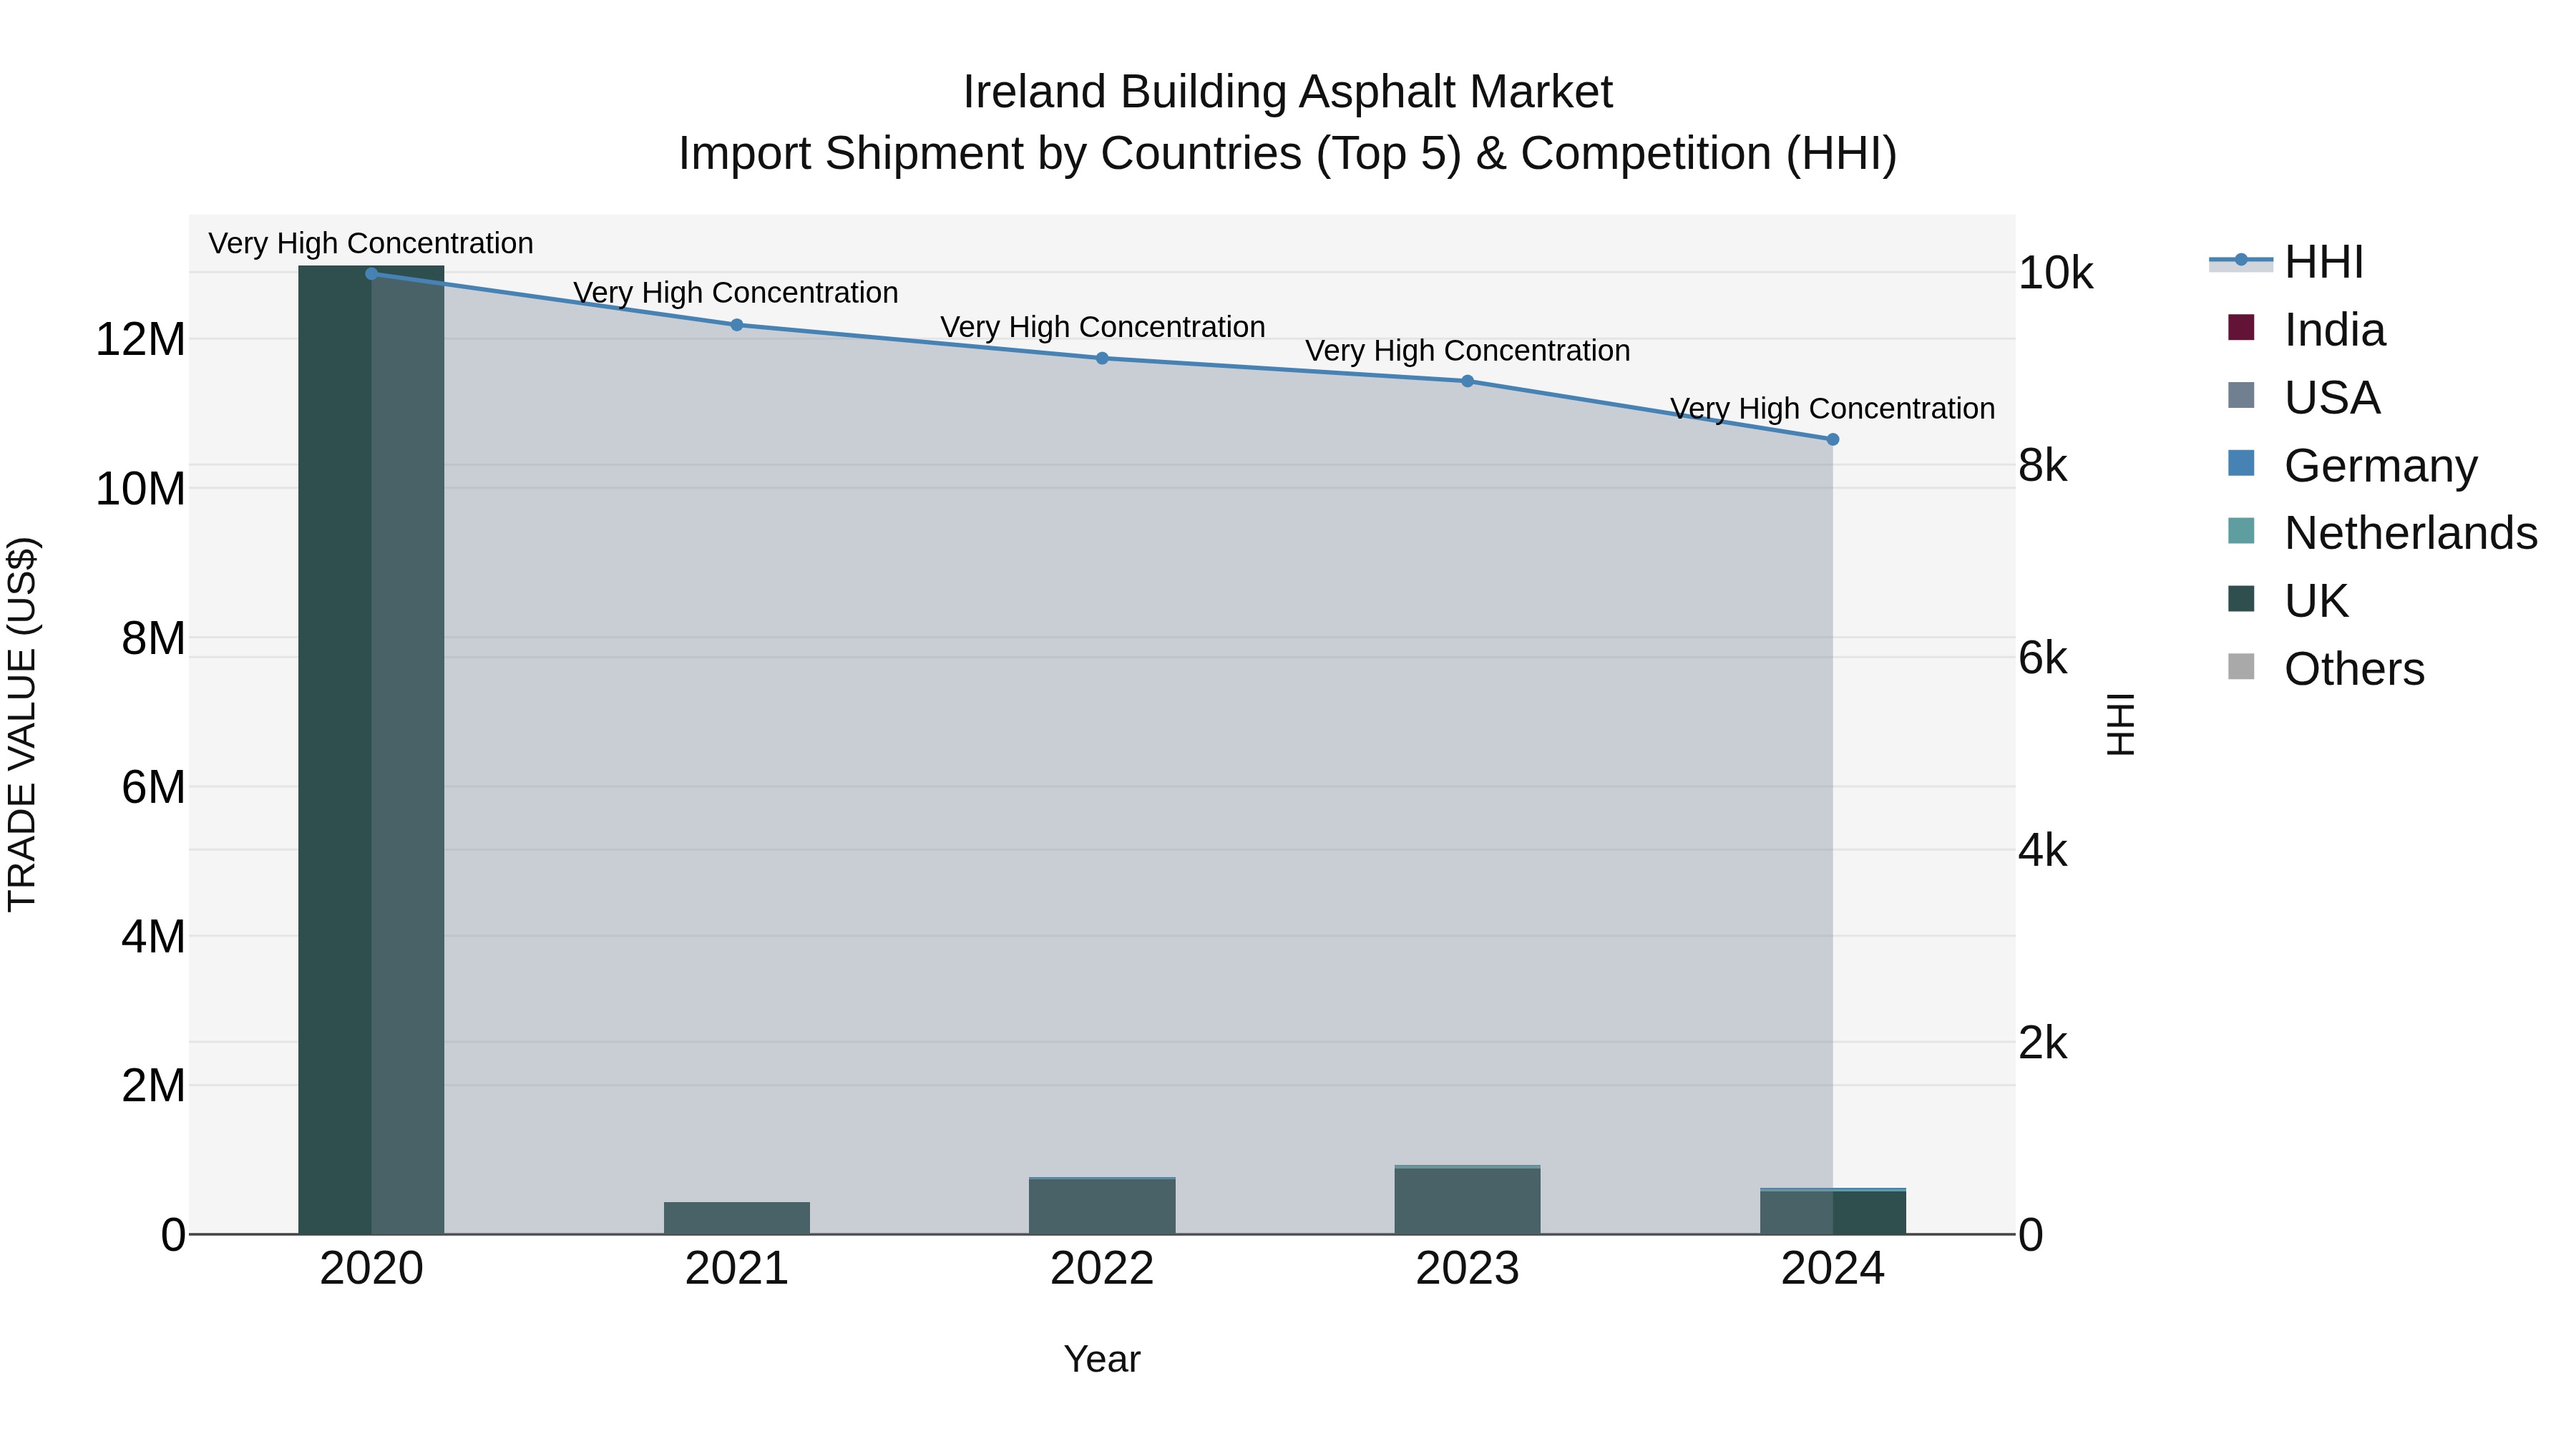Click the 10k HHI axis tick label
Image resolution: width=2576 pixels, height=1449 pixels.
coord(2055,273)
